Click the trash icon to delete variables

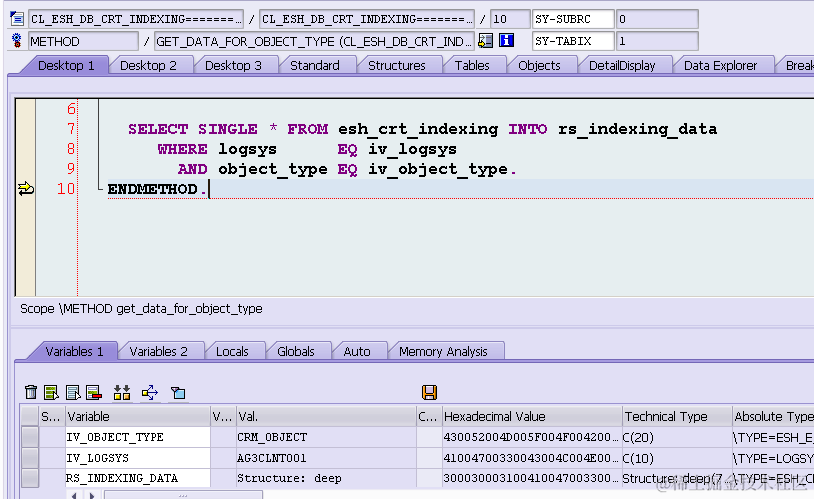(x=31, y=393)
